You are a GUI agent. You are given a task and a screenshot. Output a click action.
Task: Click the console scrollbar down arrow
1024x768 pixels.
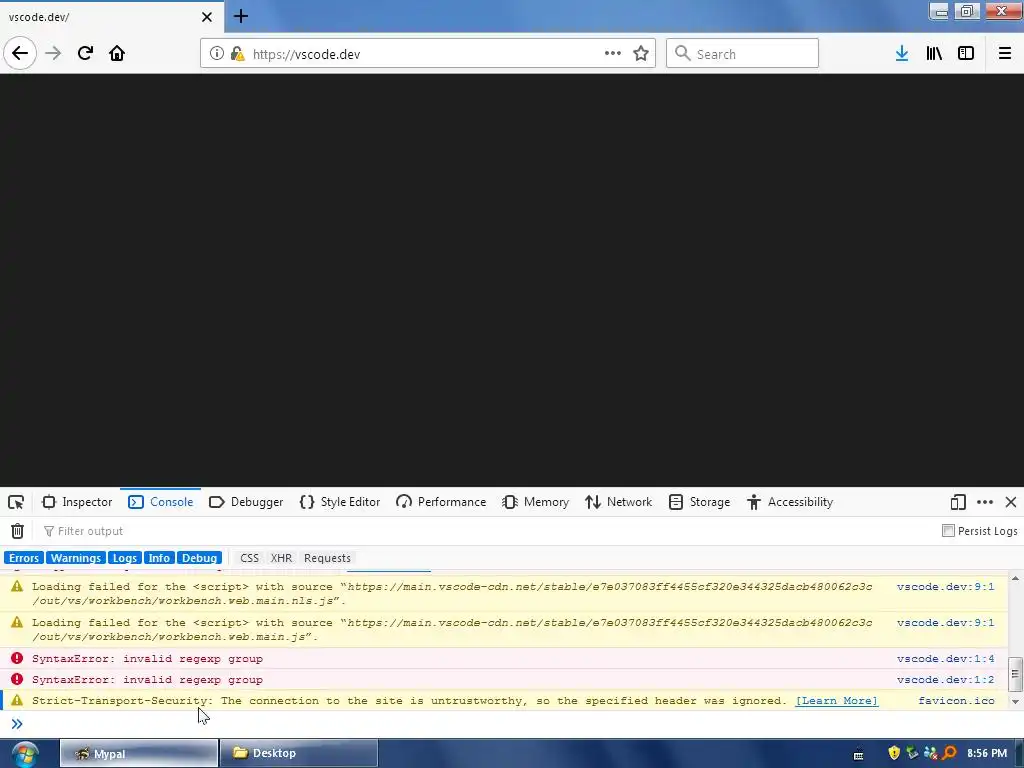point(1015,702)
